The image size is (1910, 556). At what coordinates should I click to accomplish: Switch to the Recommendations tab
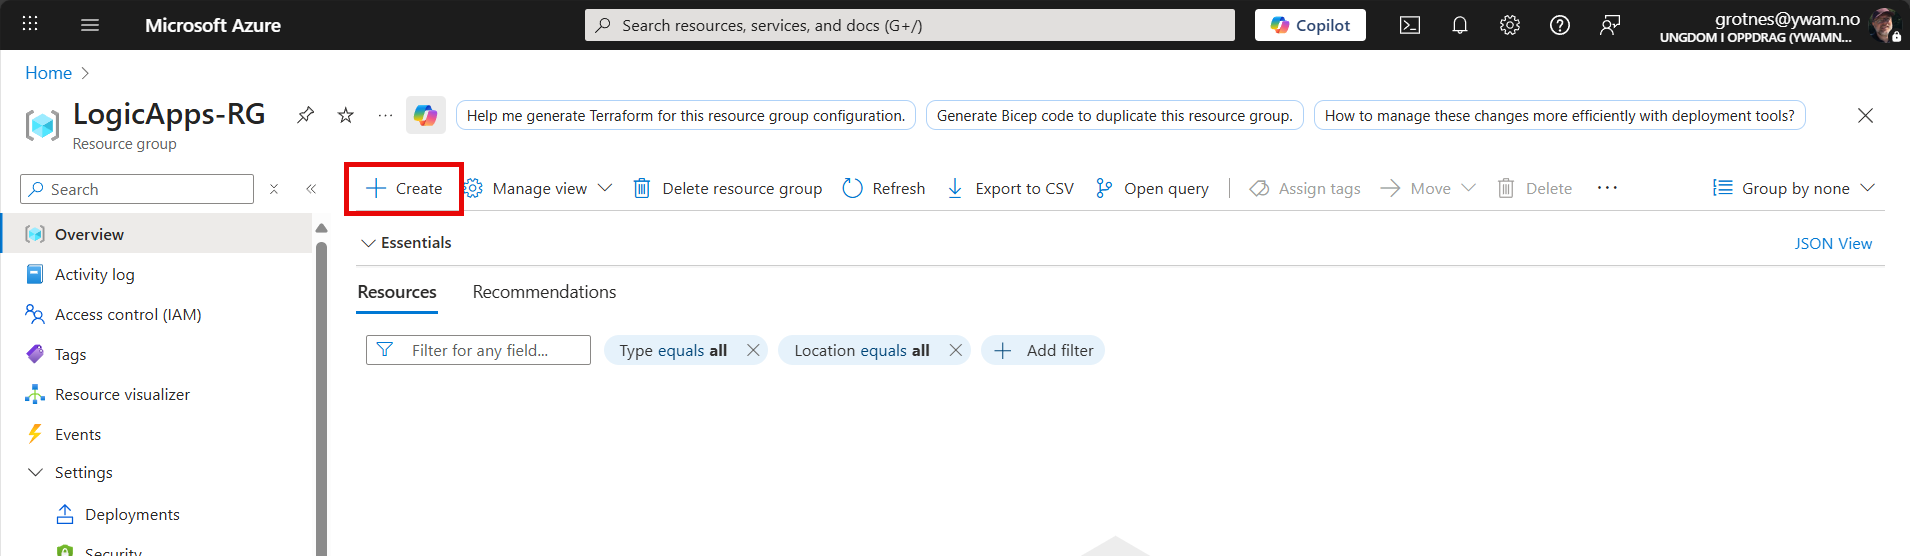tap(544, 292)
